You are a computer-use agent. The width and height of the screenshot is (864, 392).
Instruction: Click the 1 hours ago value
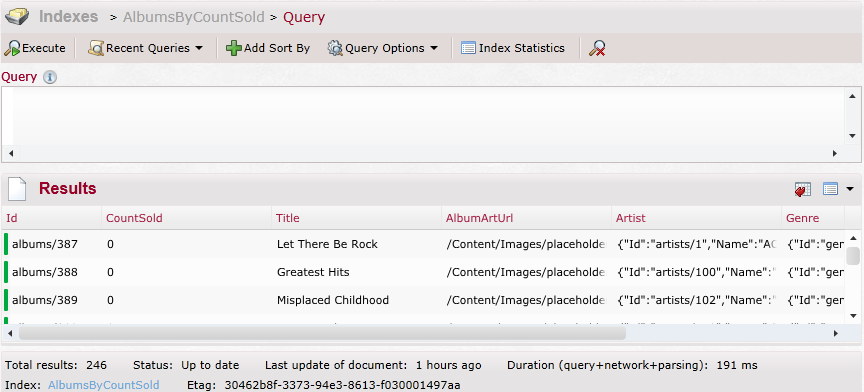click(x=449, y=365)
